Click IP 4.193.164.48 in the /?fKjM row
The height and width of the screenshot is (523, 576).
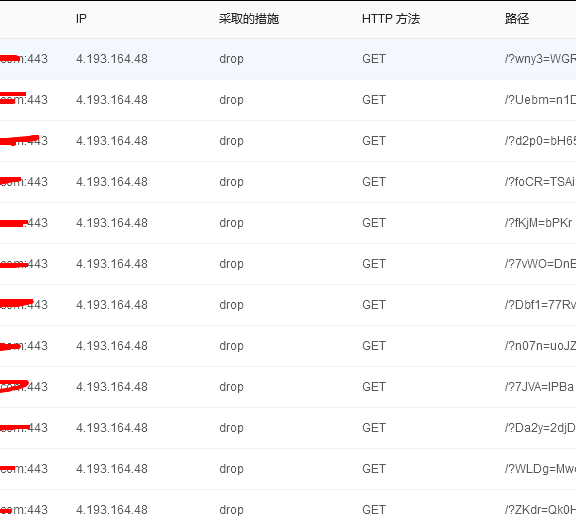tap(112, 223)
